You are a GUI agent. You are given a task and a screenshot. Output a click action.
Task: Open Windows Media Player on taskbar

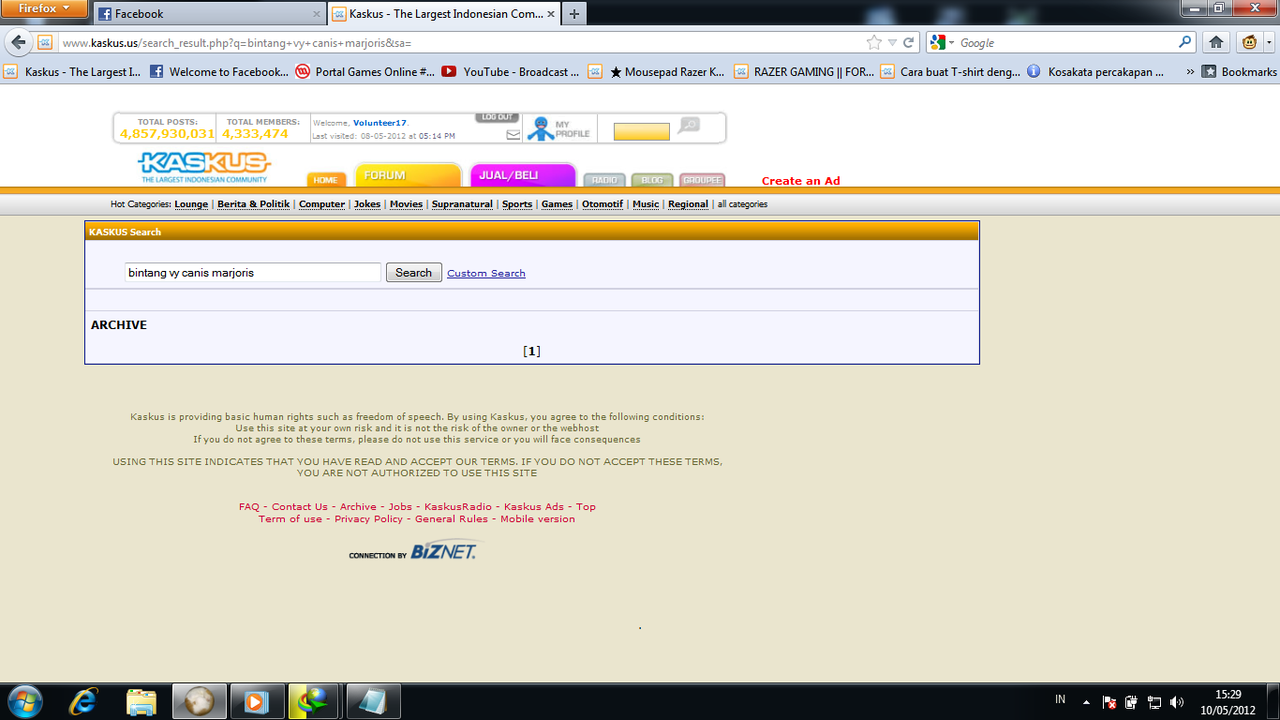click(x=257, y=702)
